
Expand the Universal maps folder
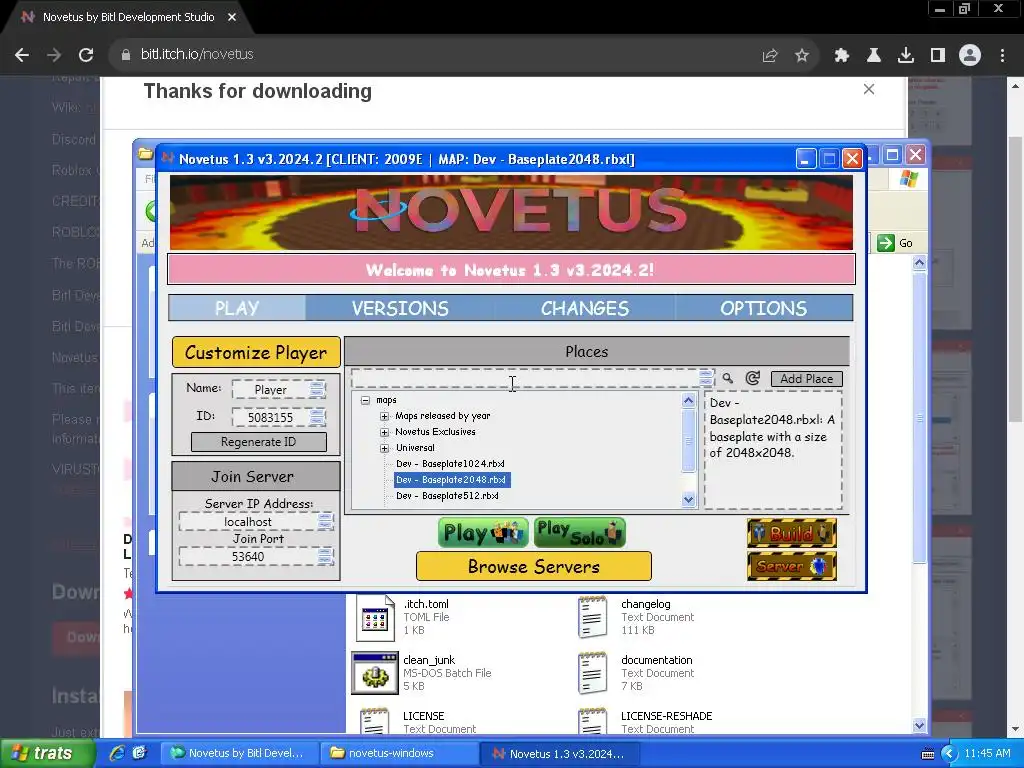click(385, 448)
